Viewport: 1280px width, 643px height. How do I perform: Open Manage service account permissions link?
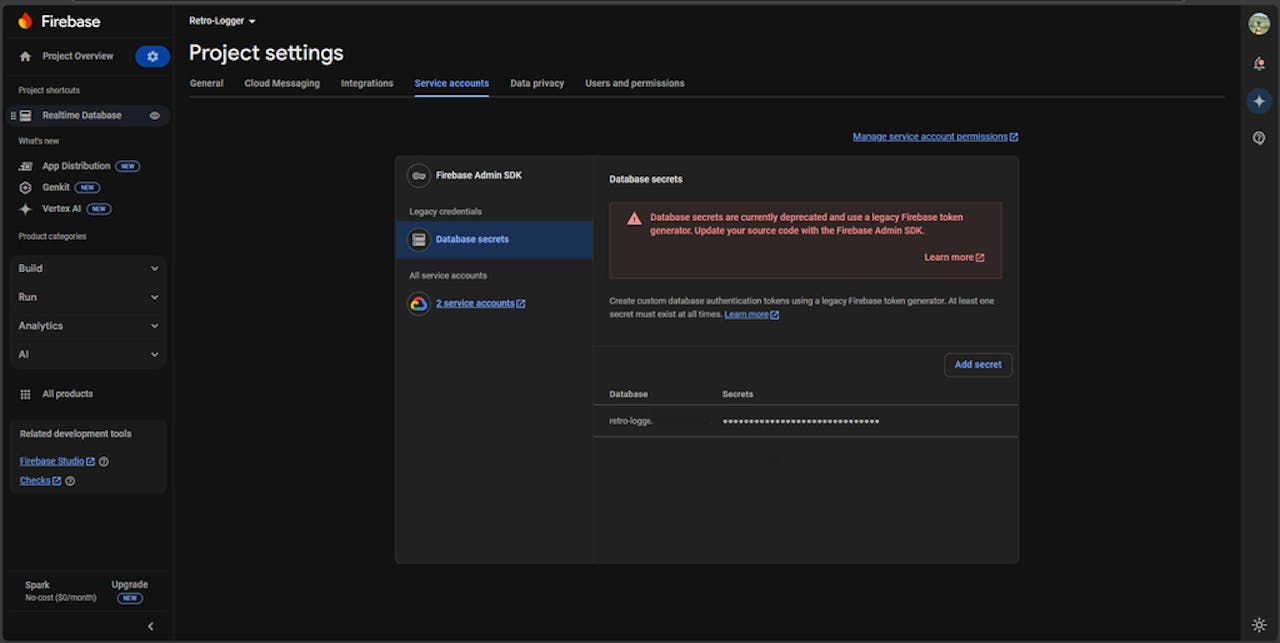[x=930, y=137]
